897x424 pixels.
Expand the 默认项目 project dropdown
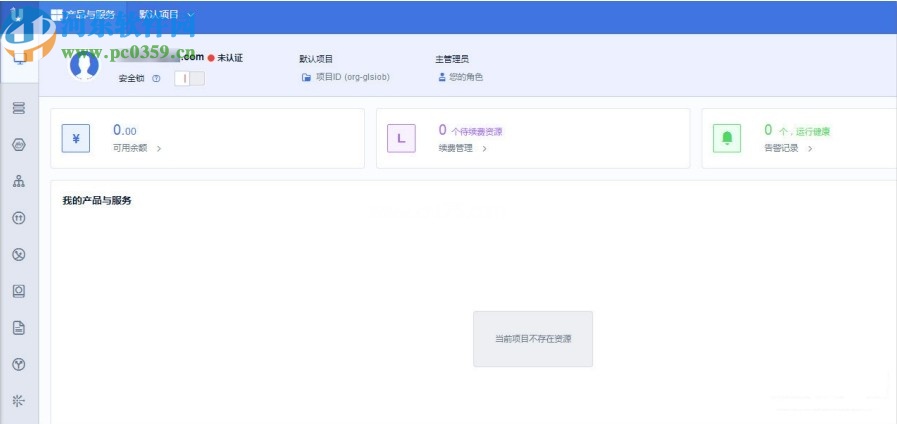point(167,15)
